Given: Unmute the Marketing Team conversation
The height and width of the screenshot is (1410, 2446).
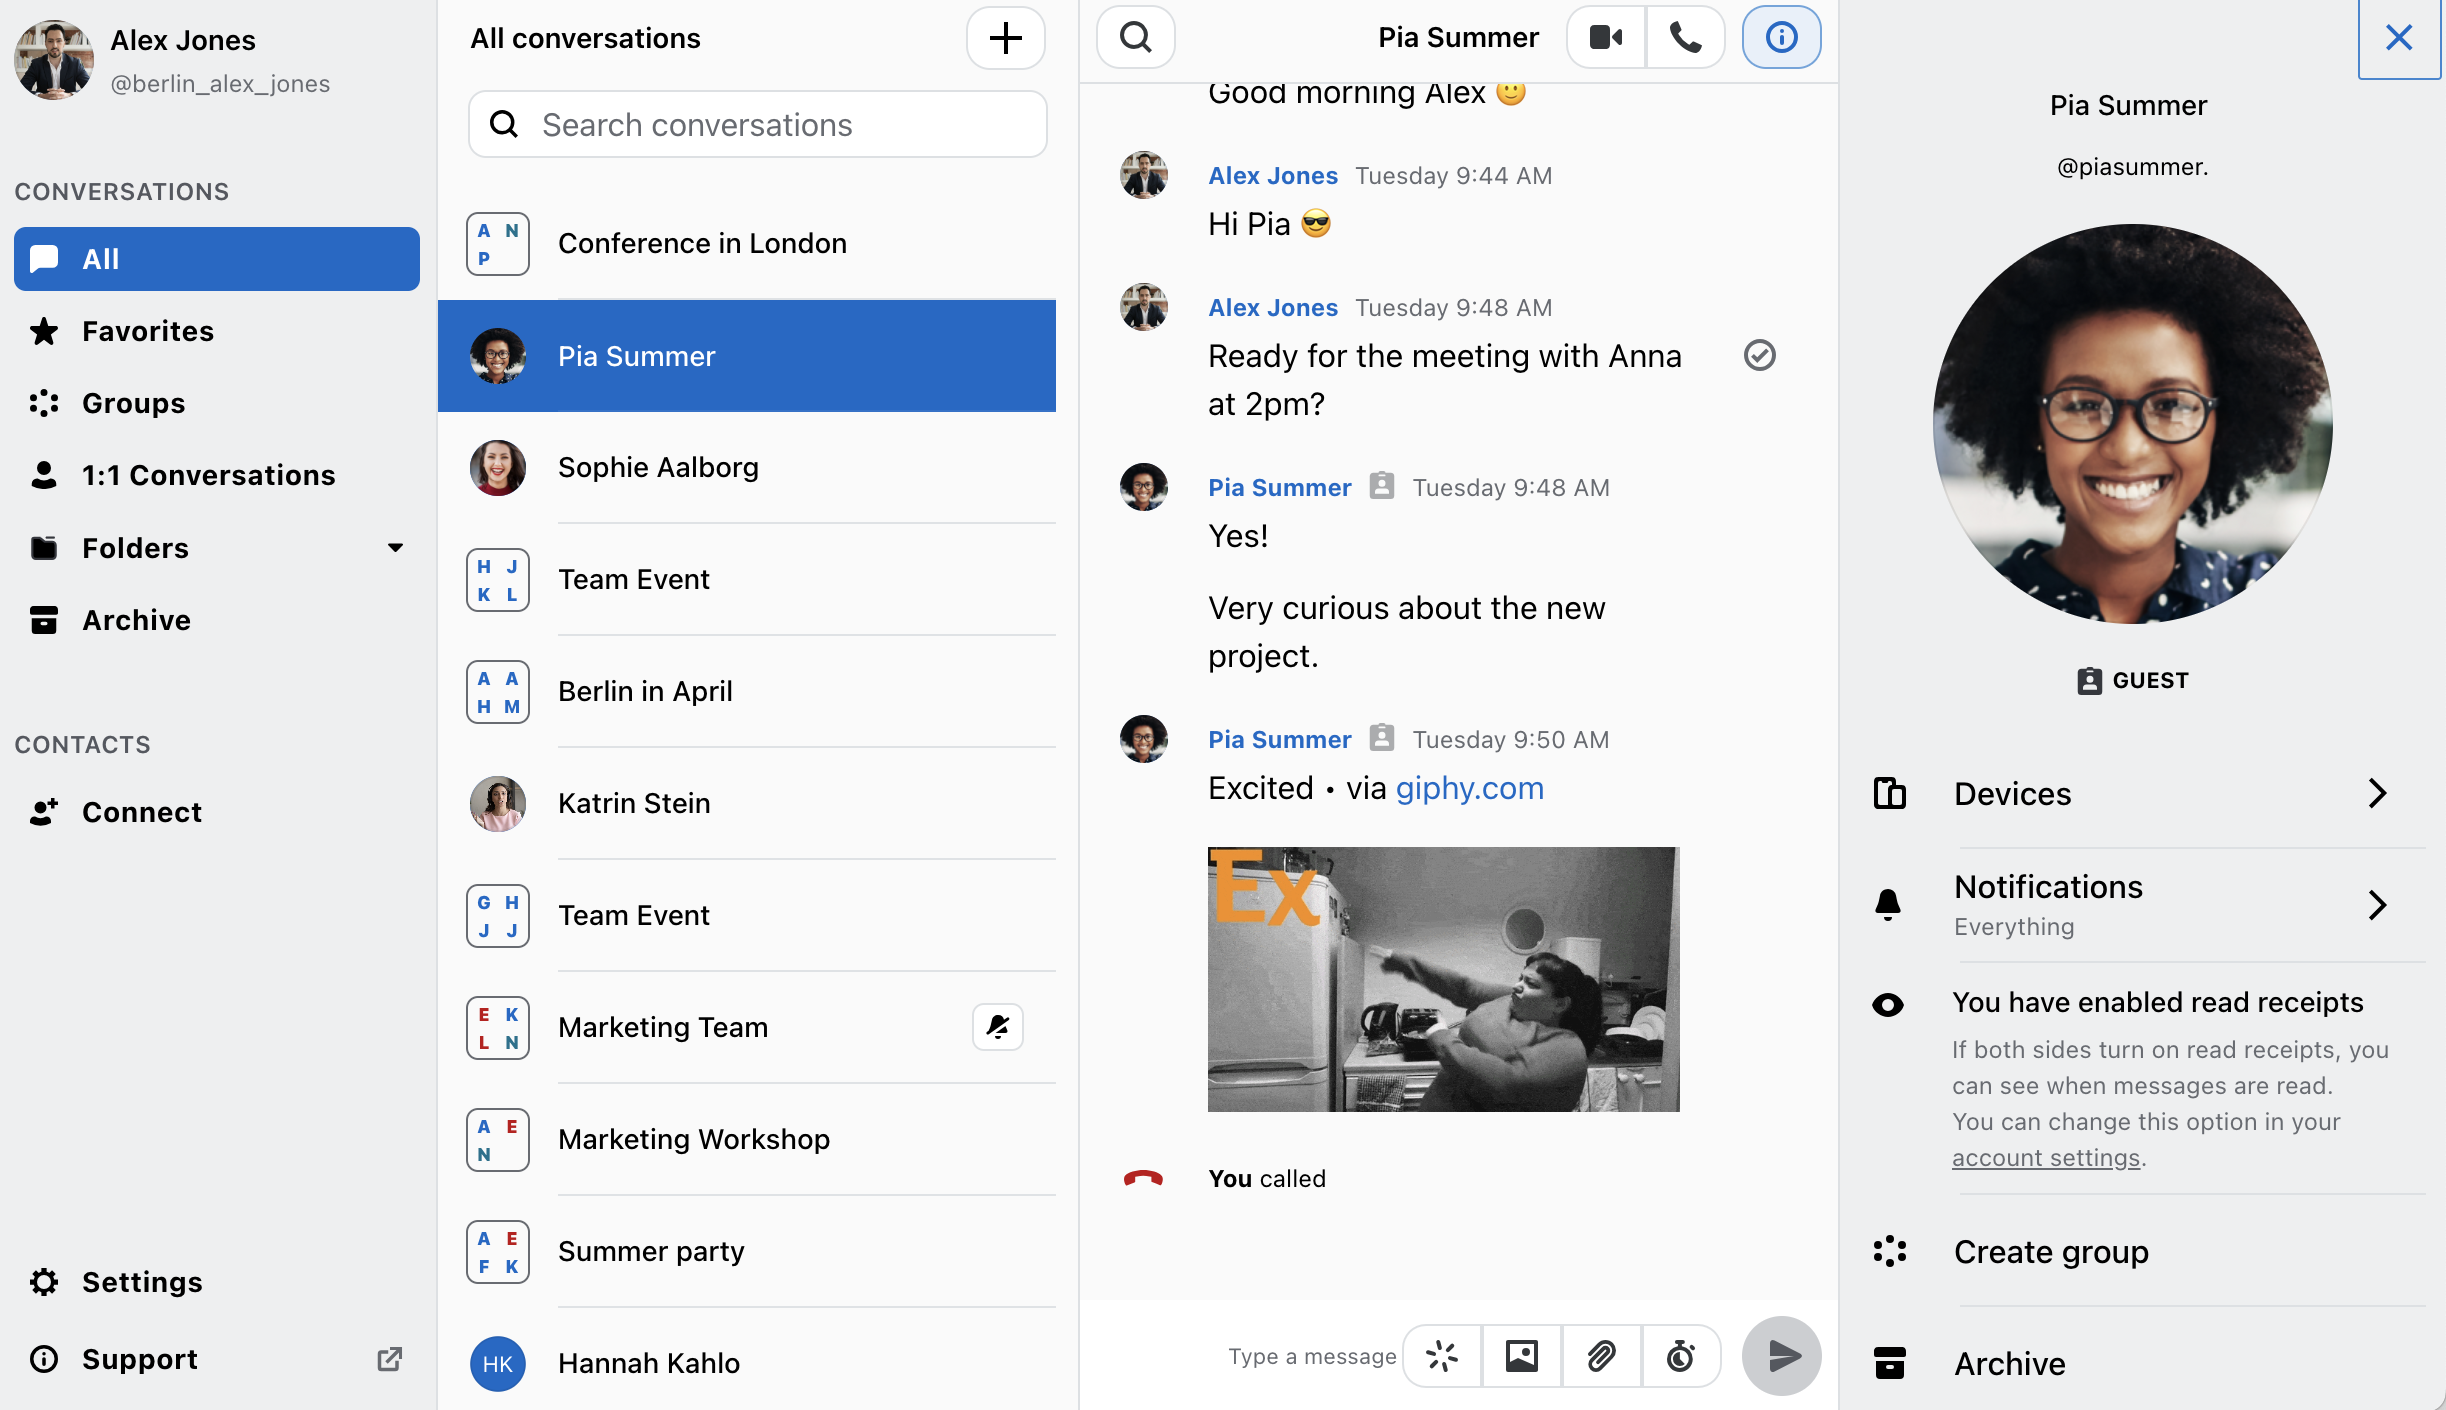Looking at the screenshot, I should click(x=998, y=1027).
